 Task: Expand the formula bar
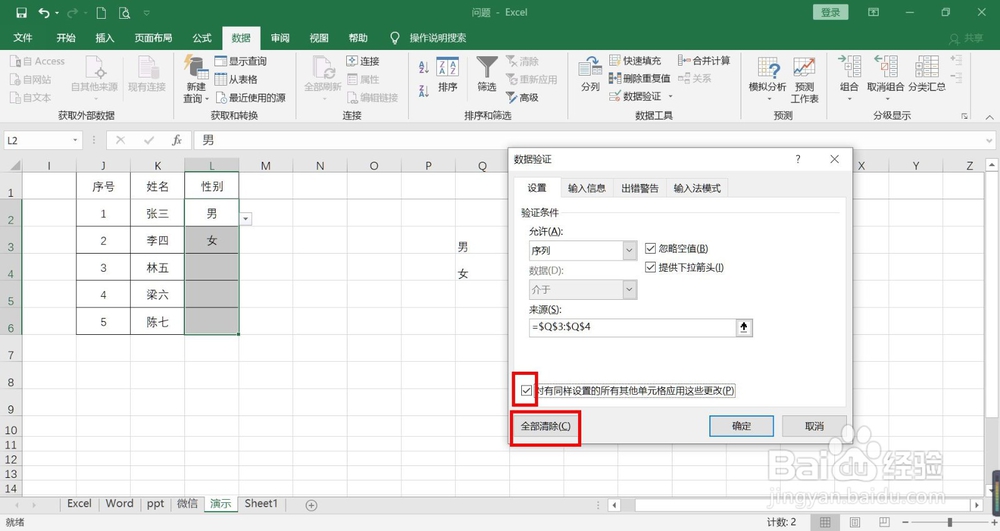tap(989, 140)
